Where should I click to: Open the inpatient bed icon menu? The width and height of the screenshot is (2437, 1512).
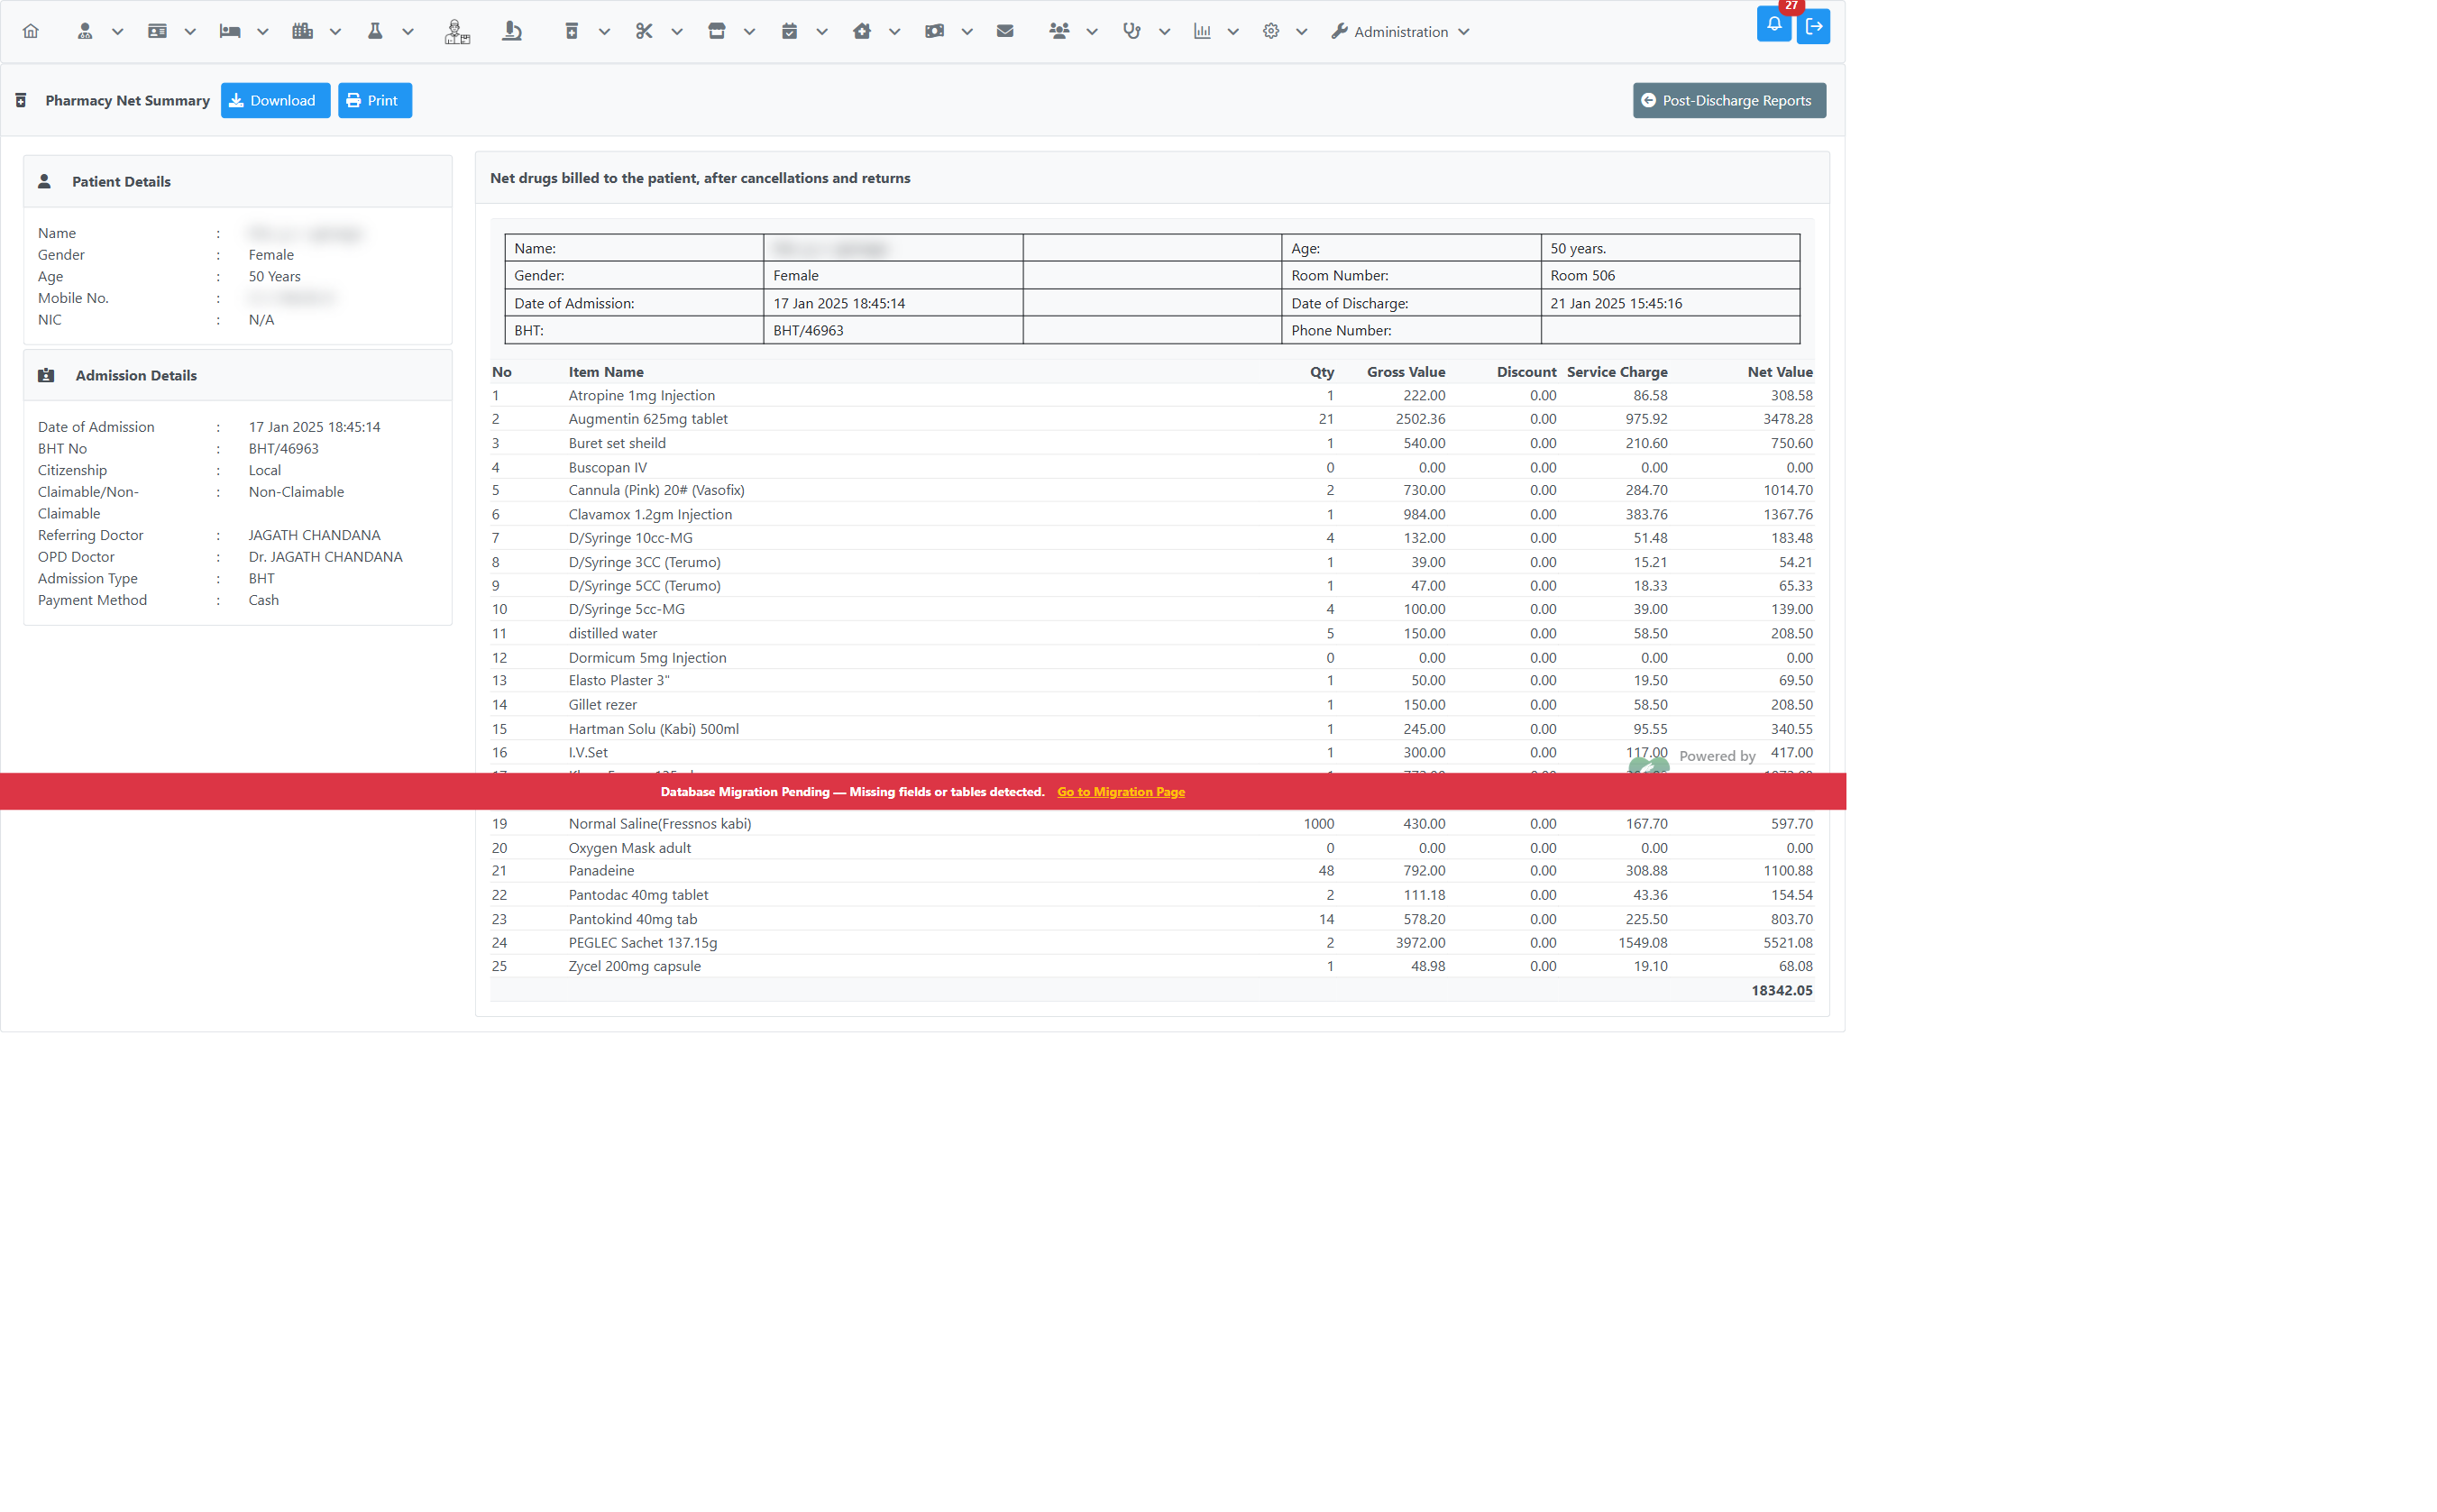(x=230, y=31)
